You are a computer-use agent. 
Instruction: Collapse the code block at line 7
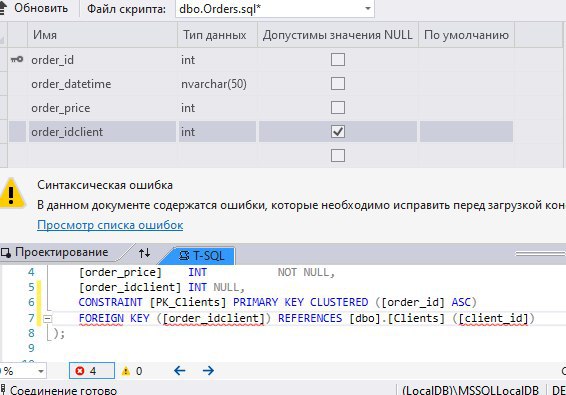pyautogui.click(x=47, y=318)
